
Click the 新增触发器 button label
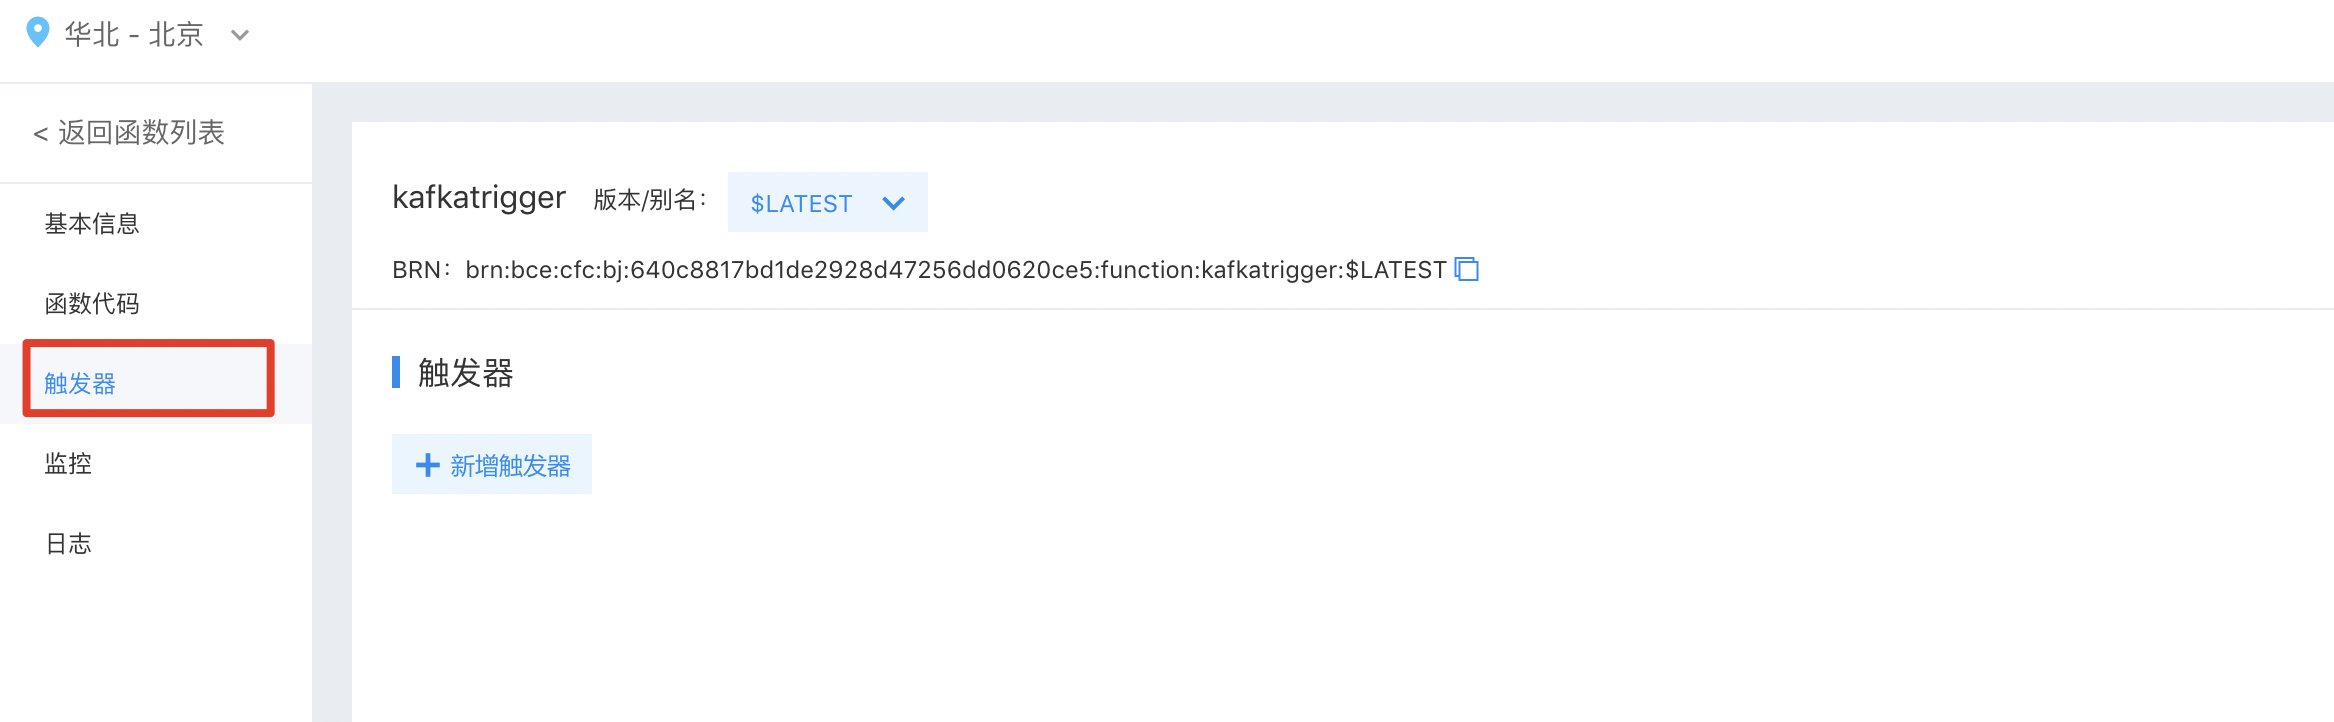[510, 466]
